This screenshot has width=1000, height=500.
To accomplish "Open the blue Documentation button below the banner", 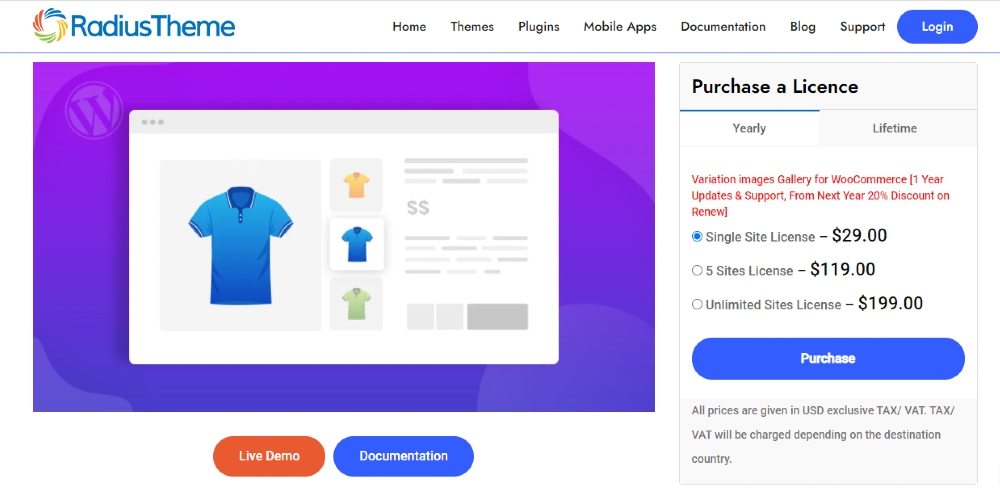I will click(404, 456).
